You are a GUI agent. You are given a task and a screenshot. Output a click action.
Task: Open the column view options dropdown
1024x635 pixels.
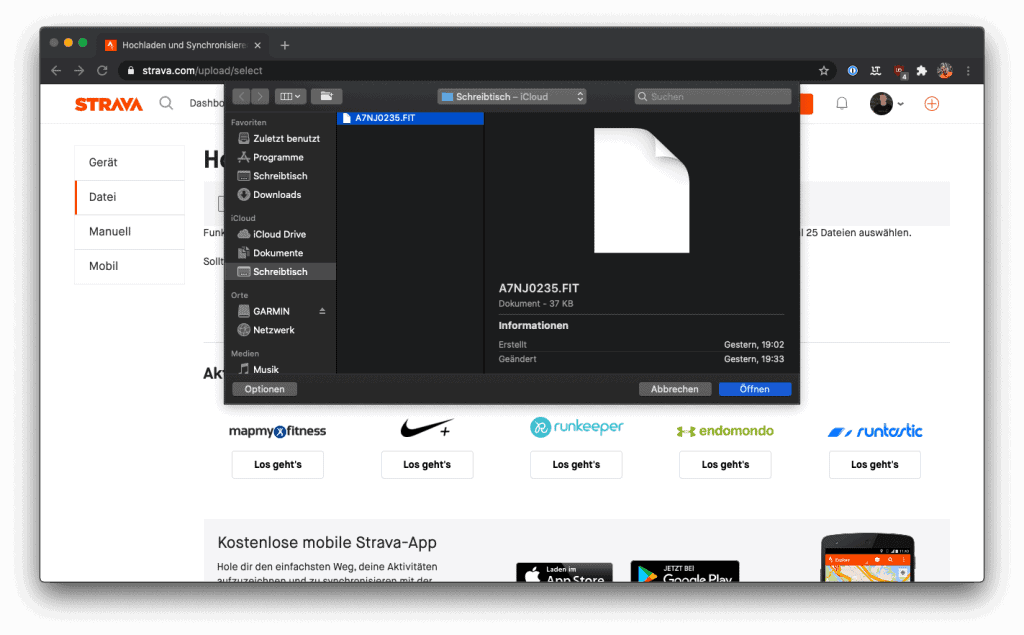tap(290, 97)
